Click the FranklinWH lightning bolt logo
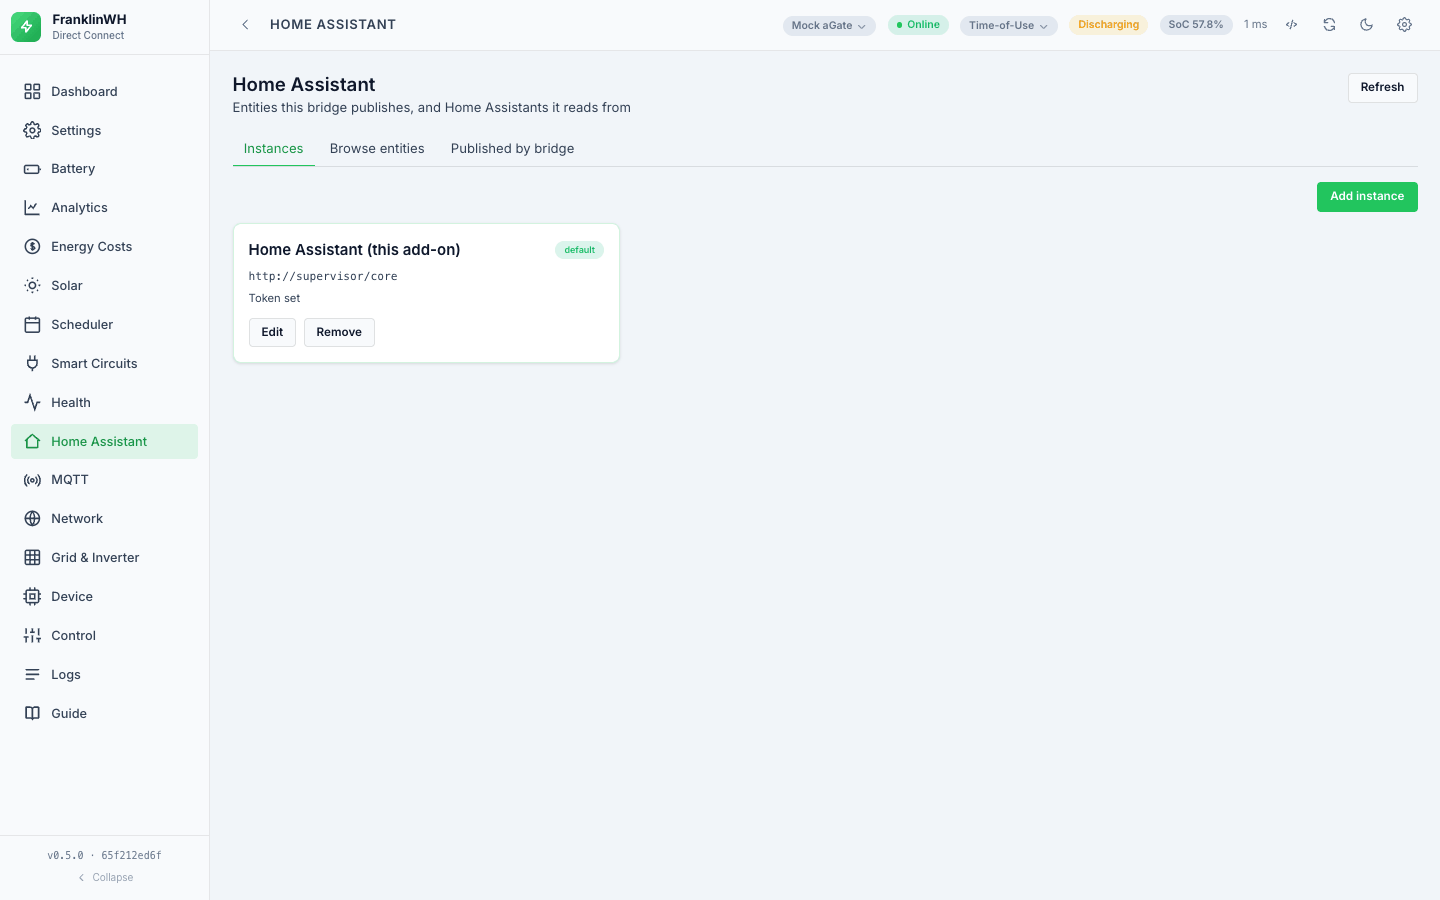1440x900 pixels. 26,27
